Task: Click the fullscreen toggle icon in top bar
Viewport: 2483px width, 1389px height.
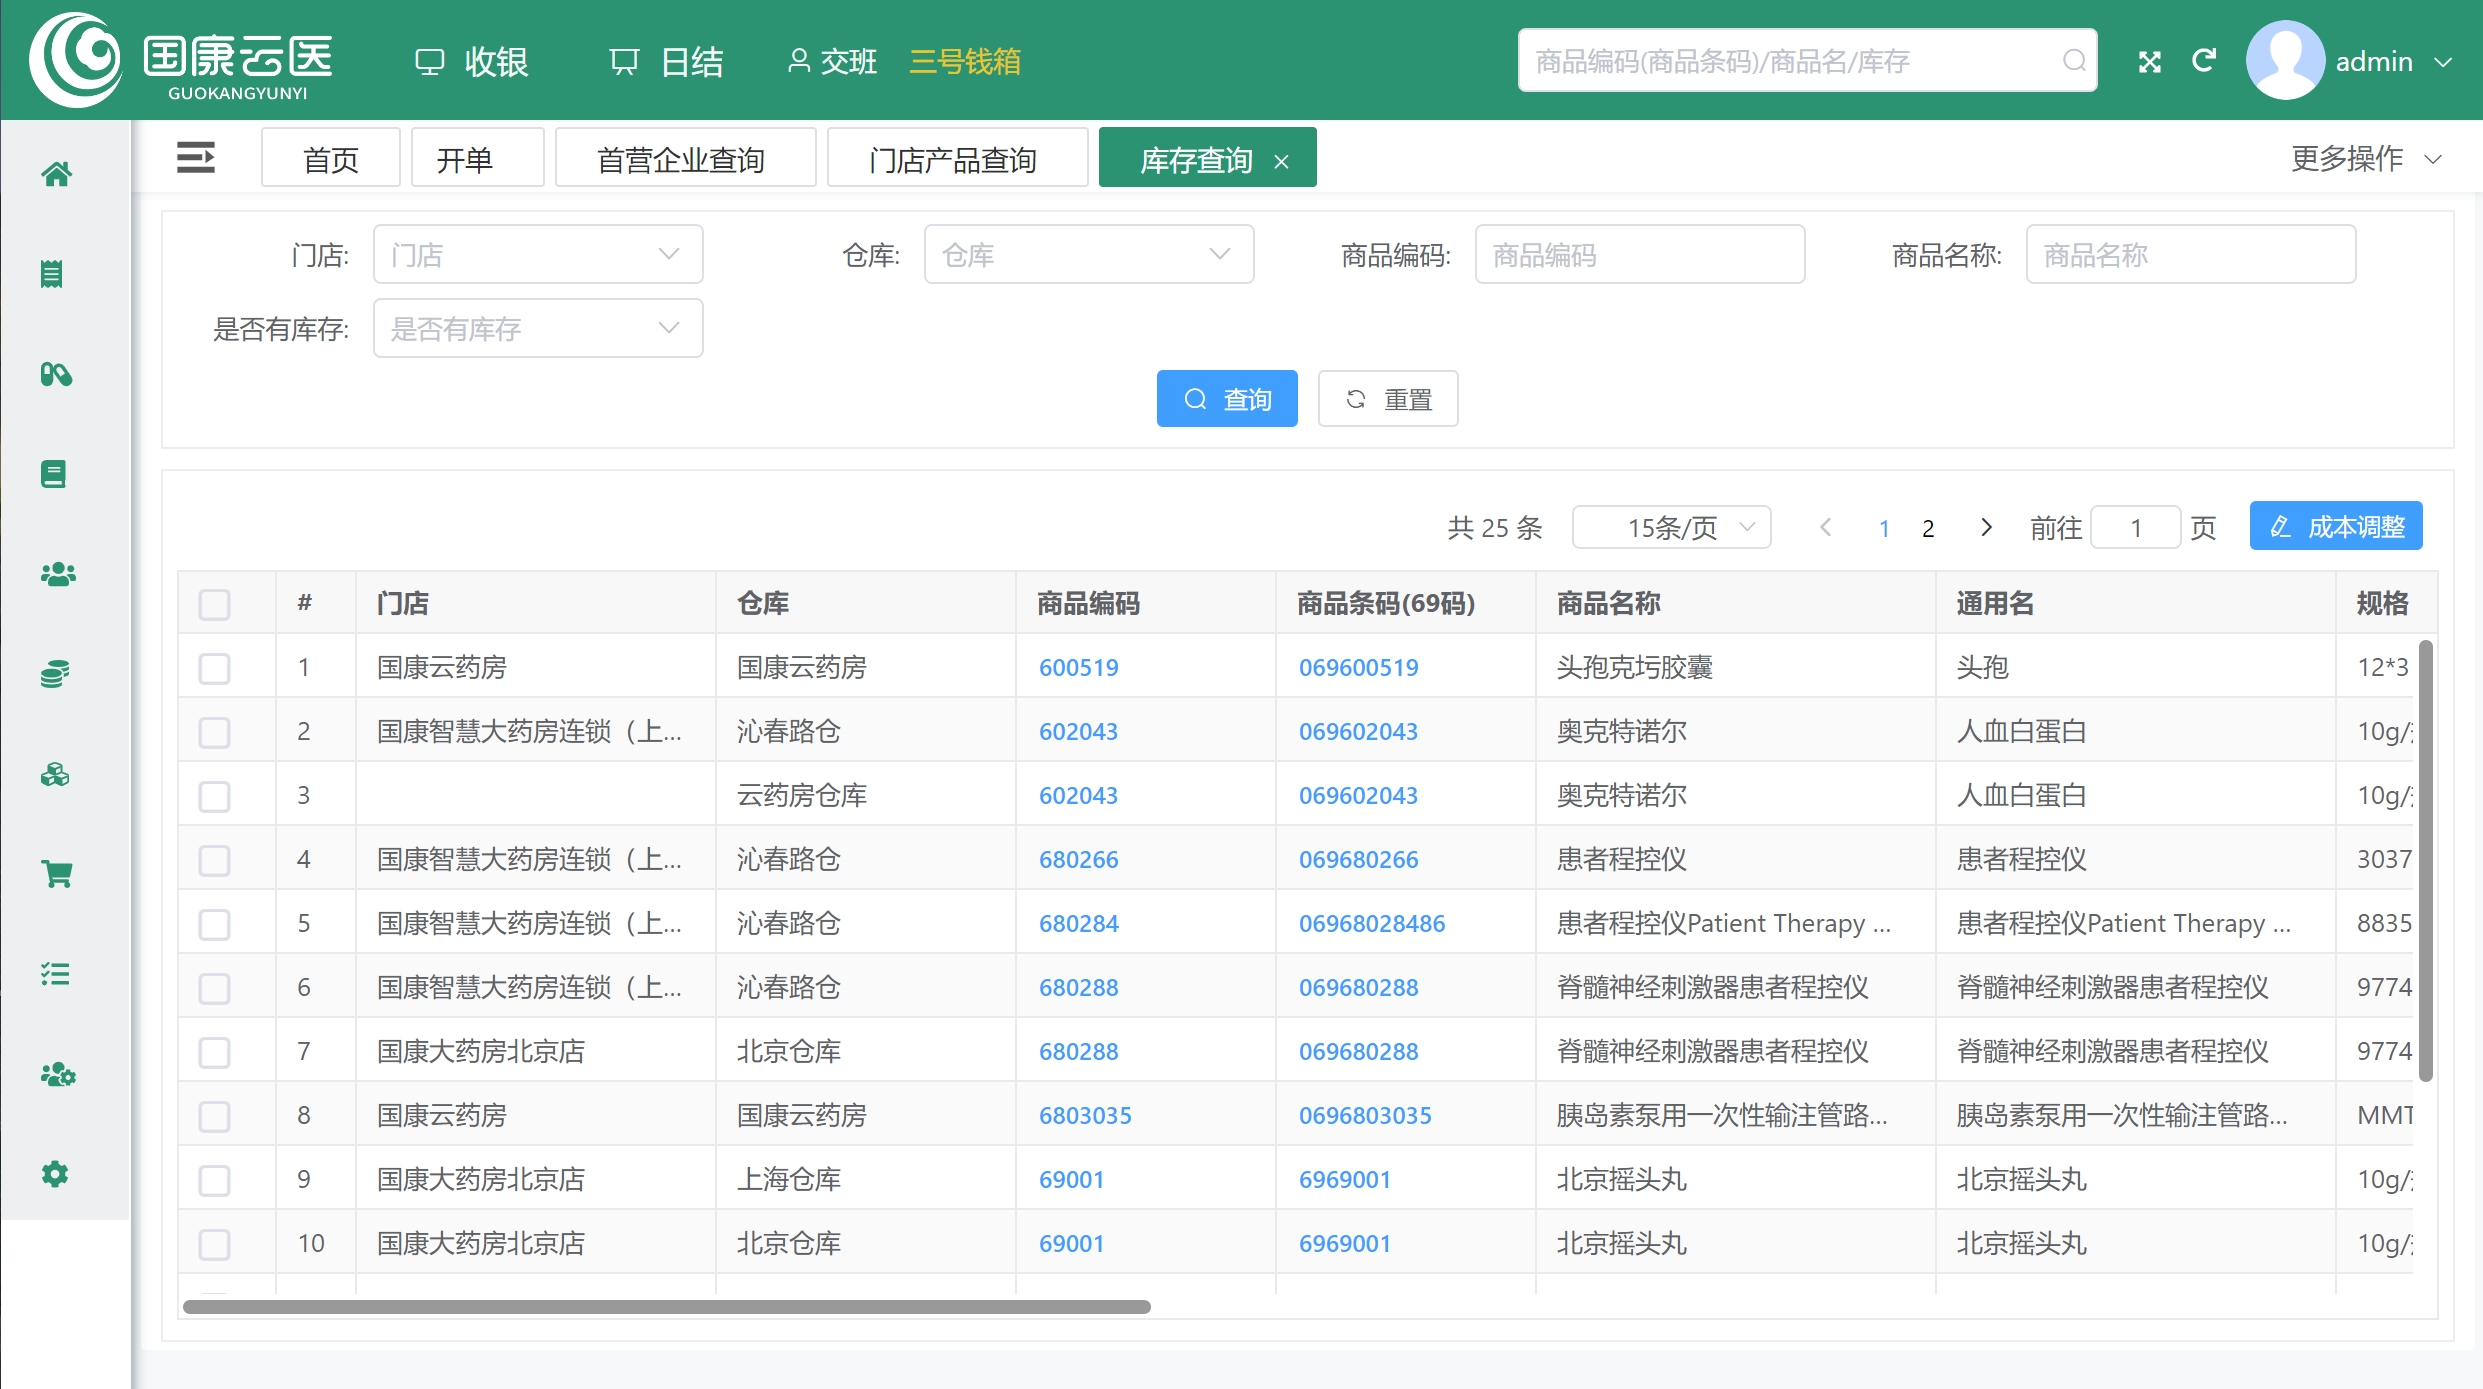Action: 2148,60
